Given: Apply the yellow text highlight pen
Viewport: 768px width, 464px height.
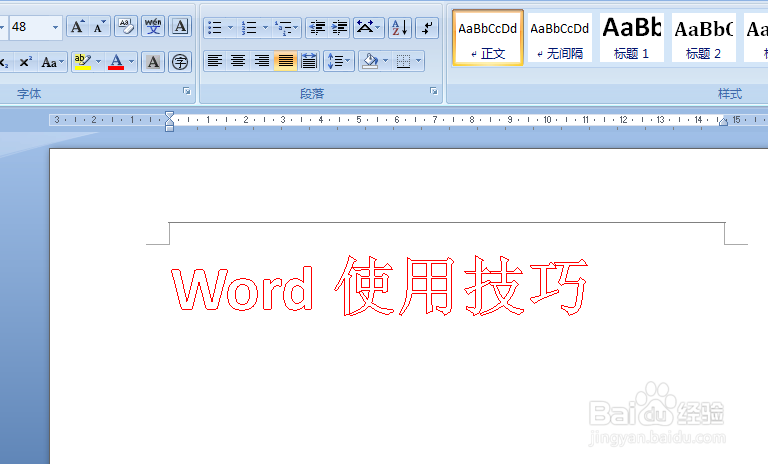Looking at the screenshot, I should click(x=82, y=62).
